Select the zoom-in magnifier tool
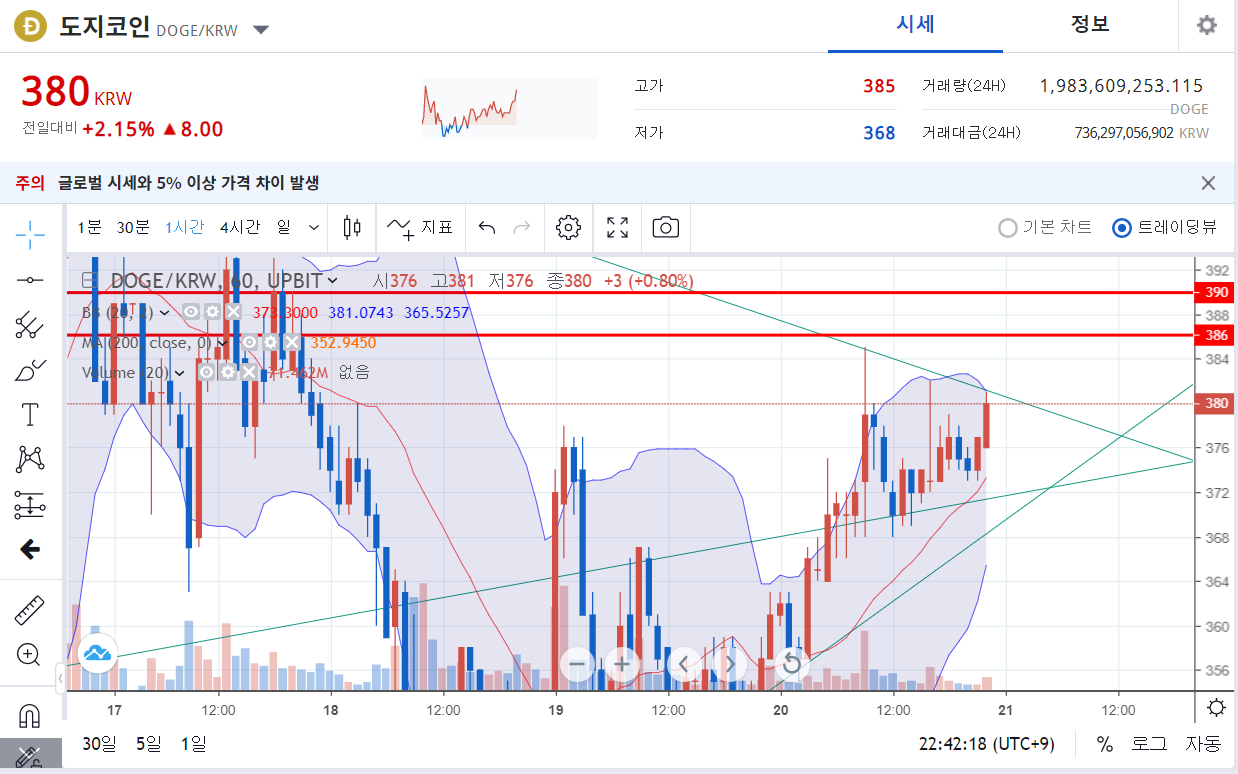1238x774 pixels. pos(30,655)
